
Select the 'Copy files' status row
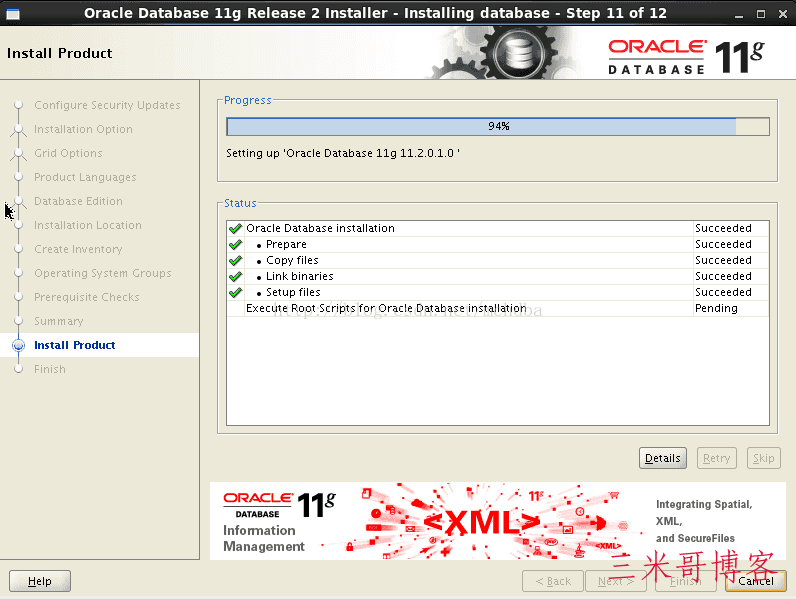pyautogui.click(x=498, y=260)
